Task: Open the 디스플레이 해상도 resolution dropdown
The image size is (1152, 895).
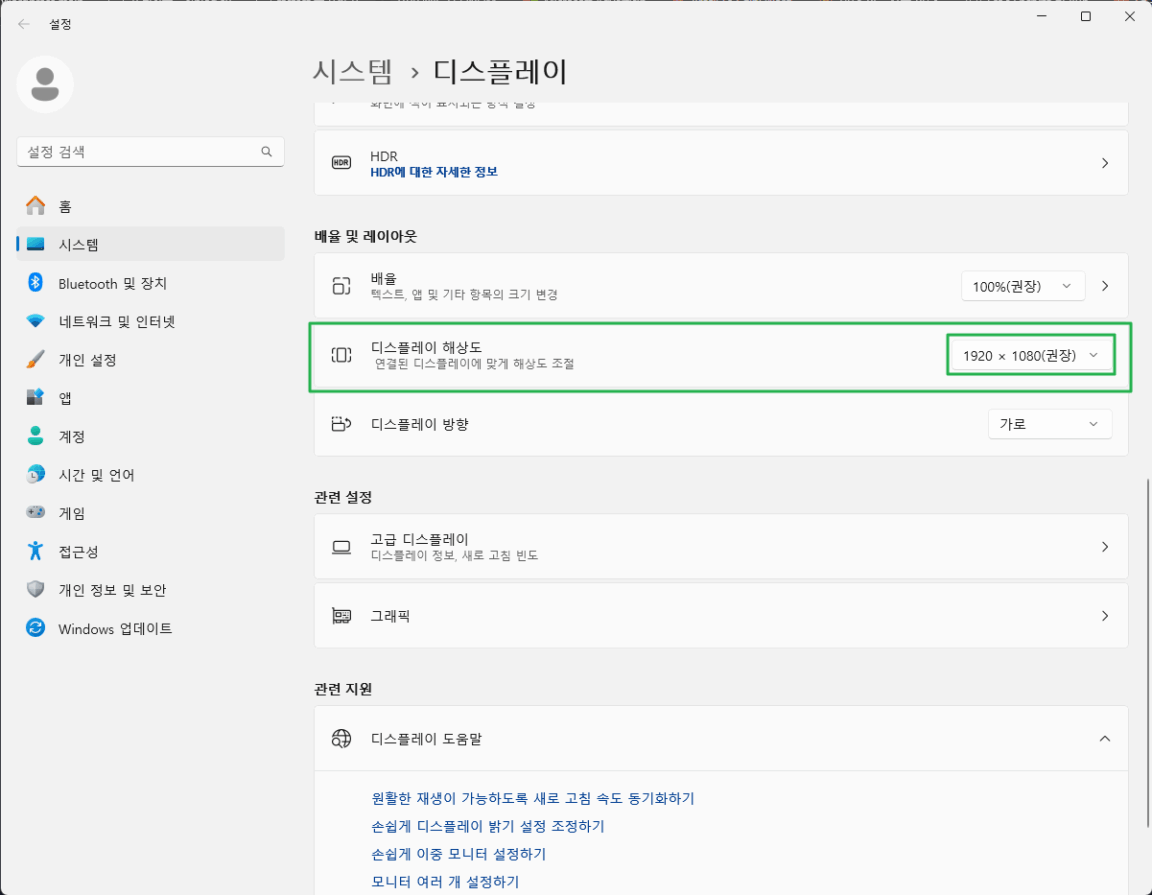Action: click(1031, 354)
